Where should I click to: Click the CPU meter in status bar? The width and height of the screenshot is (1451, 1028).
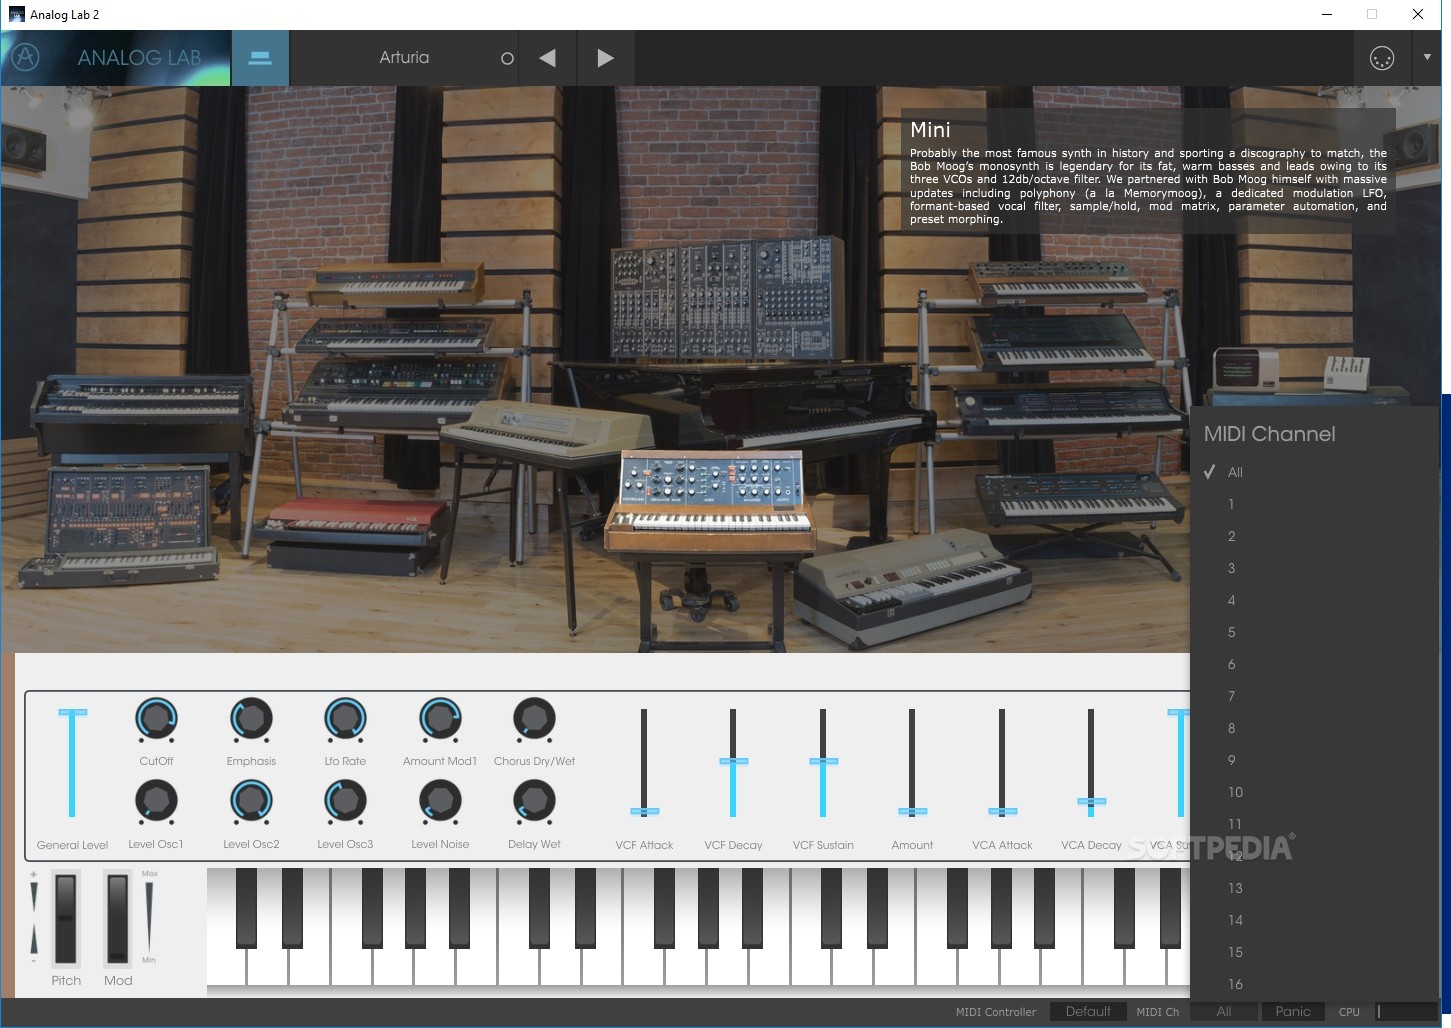click(1407, 1012)
